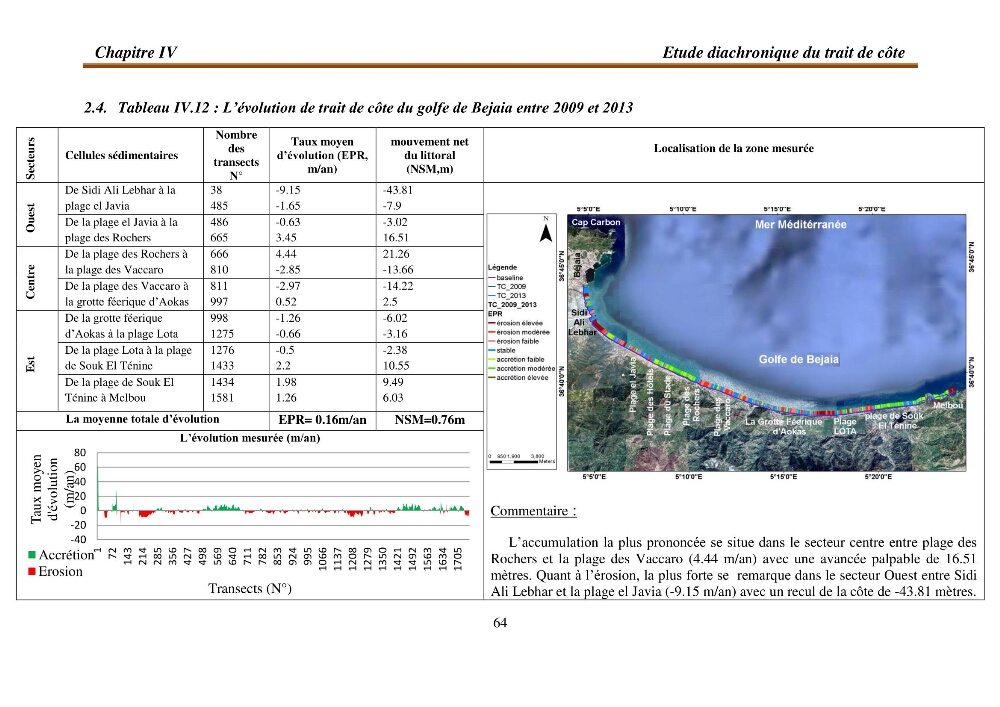1000x707 pixels.
Task: Click the '-1.65' EPR value
Action: (288, 206)
